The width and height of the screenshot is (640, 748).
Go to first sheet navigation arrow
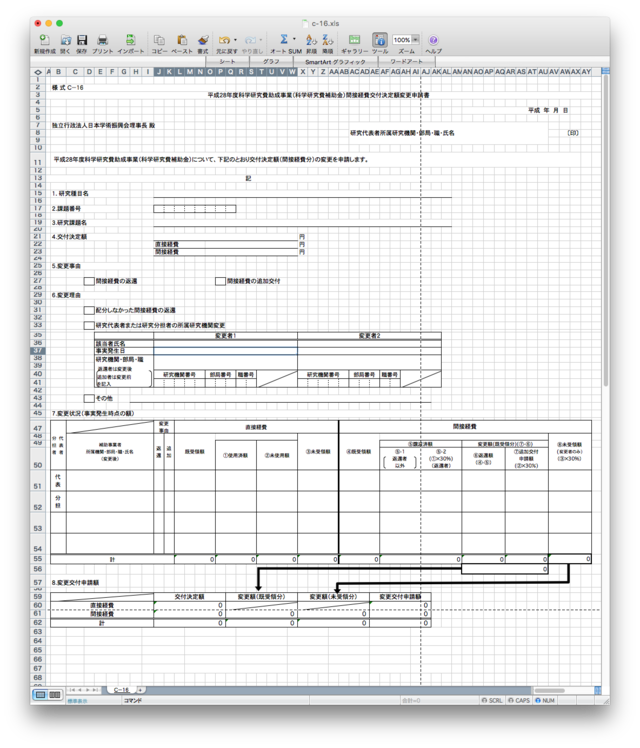(72, 690)
